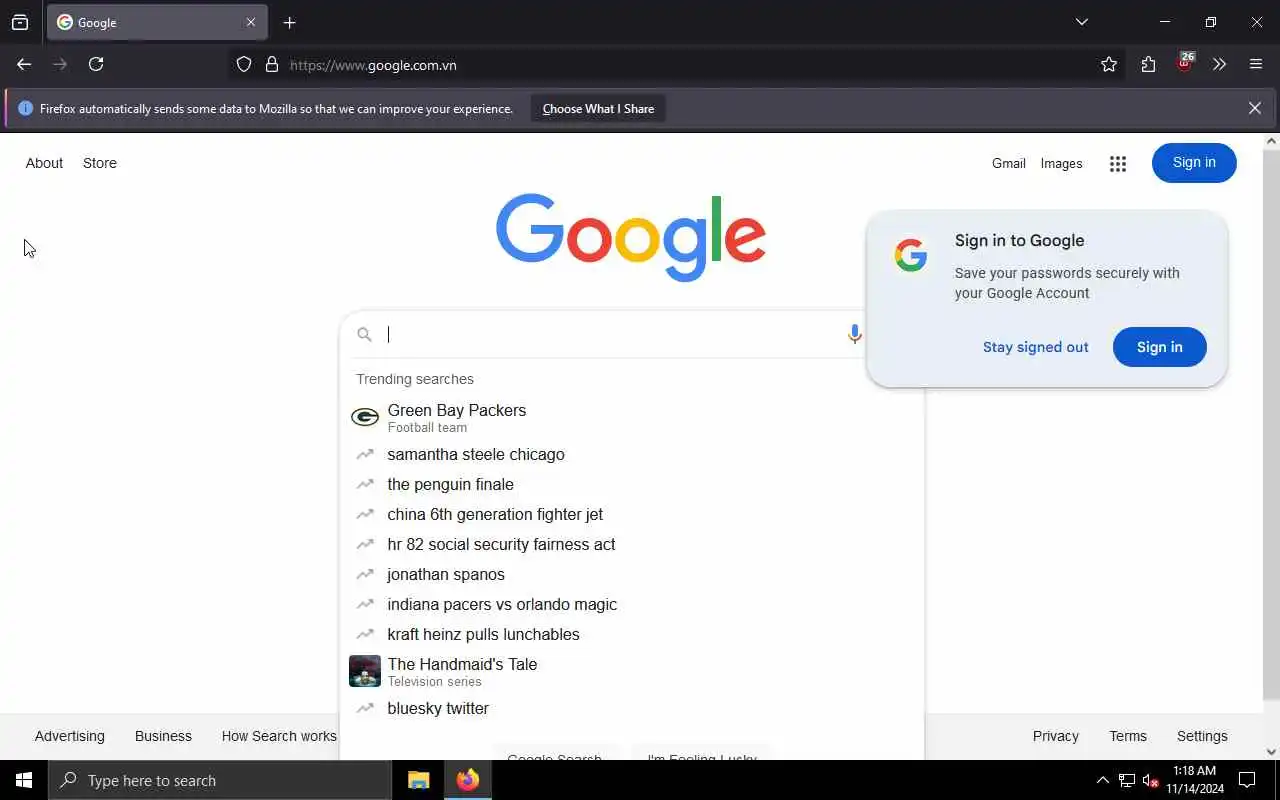The height and width of the screenshot is (800, 1280).
Task: Go back one page
Action: 24,64
